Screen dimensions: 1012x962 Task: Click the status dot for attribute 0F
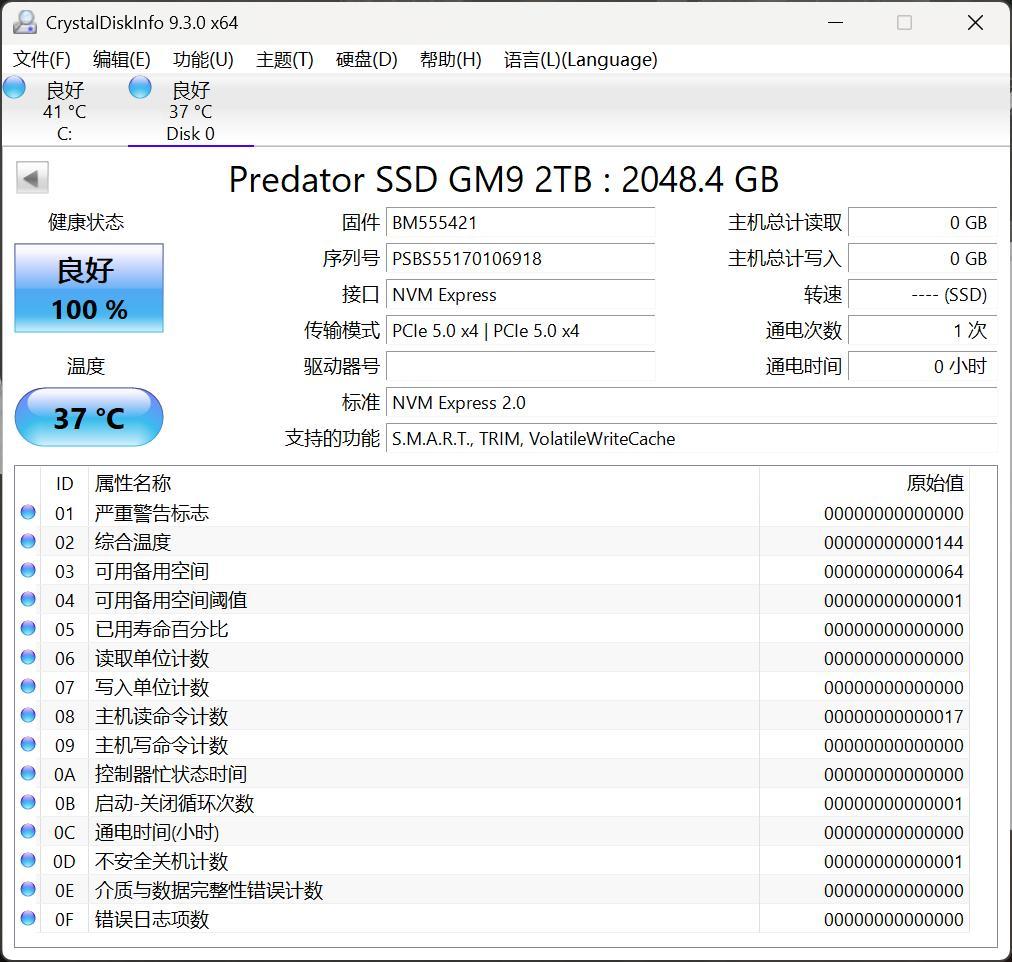[x=28, y=919]
